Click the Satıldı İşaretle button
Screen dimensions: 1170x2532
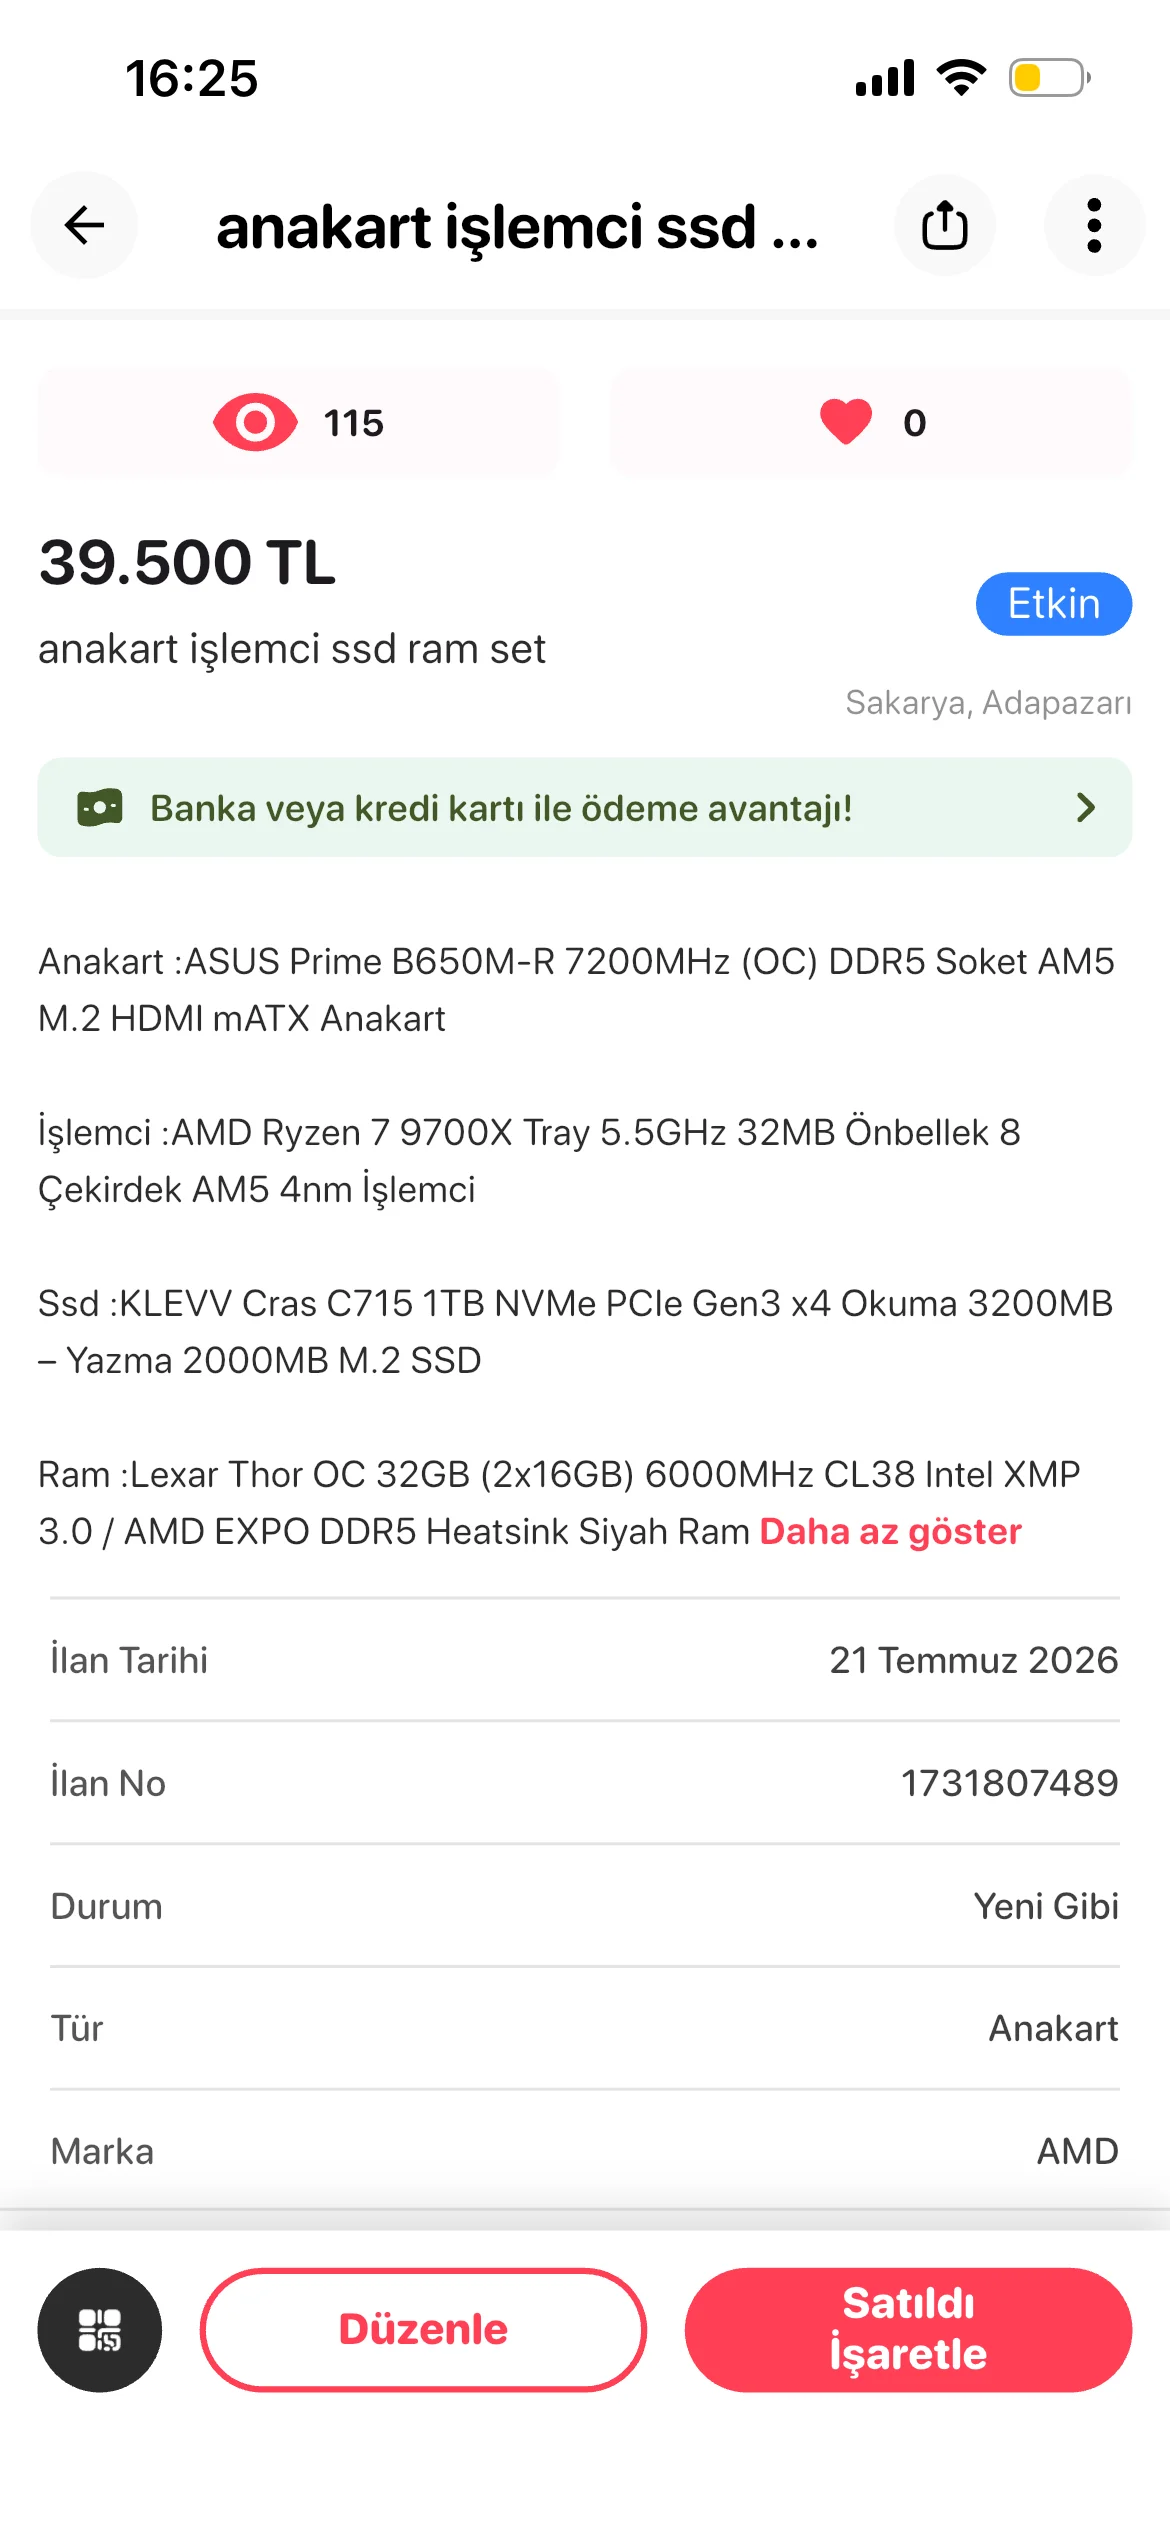pos(908,2330)
